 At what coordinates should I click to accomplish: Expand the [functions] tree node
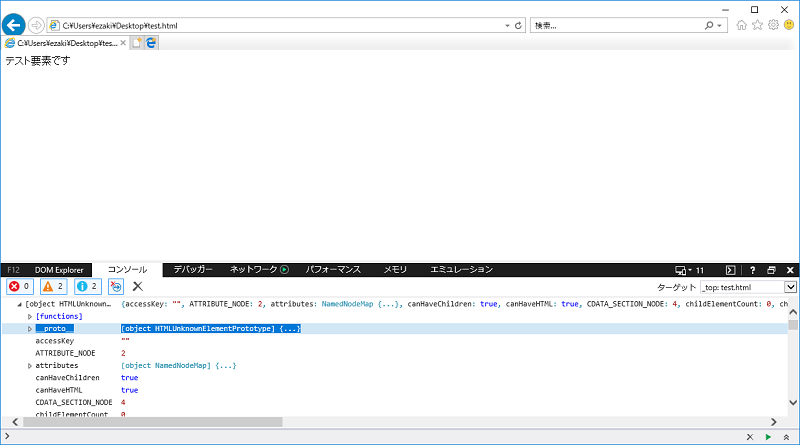[30, 316]
